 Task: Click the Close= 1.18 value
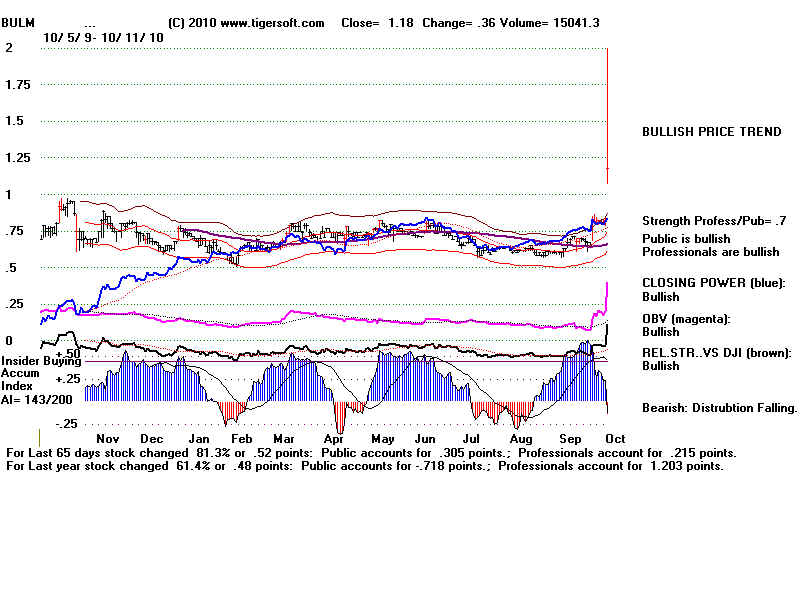tap(378, 23)
